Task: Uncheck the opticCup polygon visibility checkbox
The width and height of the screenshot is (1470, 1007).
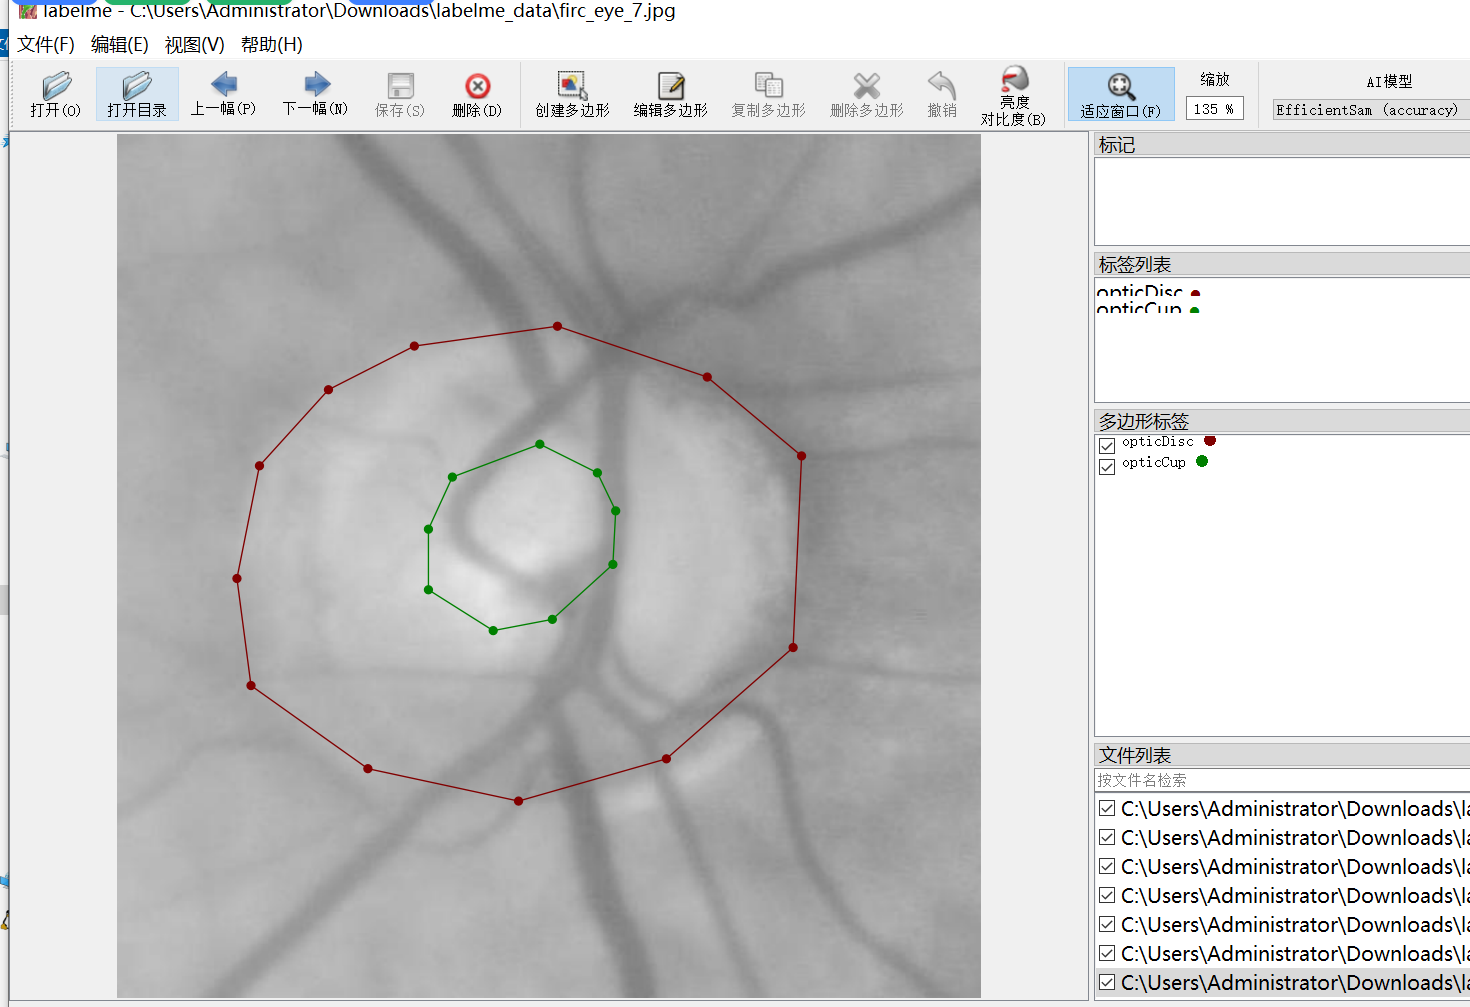Action: click(x=1107, y=466)
